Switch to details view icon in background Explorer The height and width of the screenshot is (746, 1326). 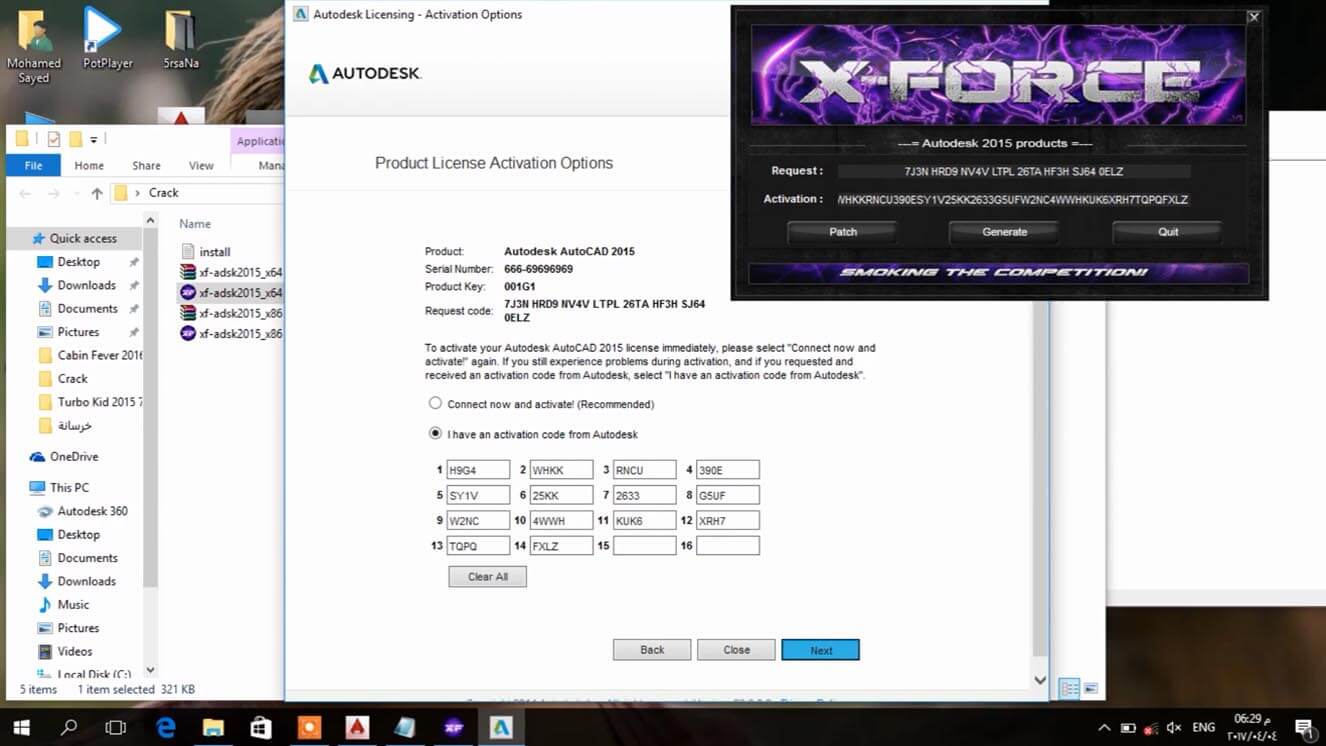click(1069, 689)
